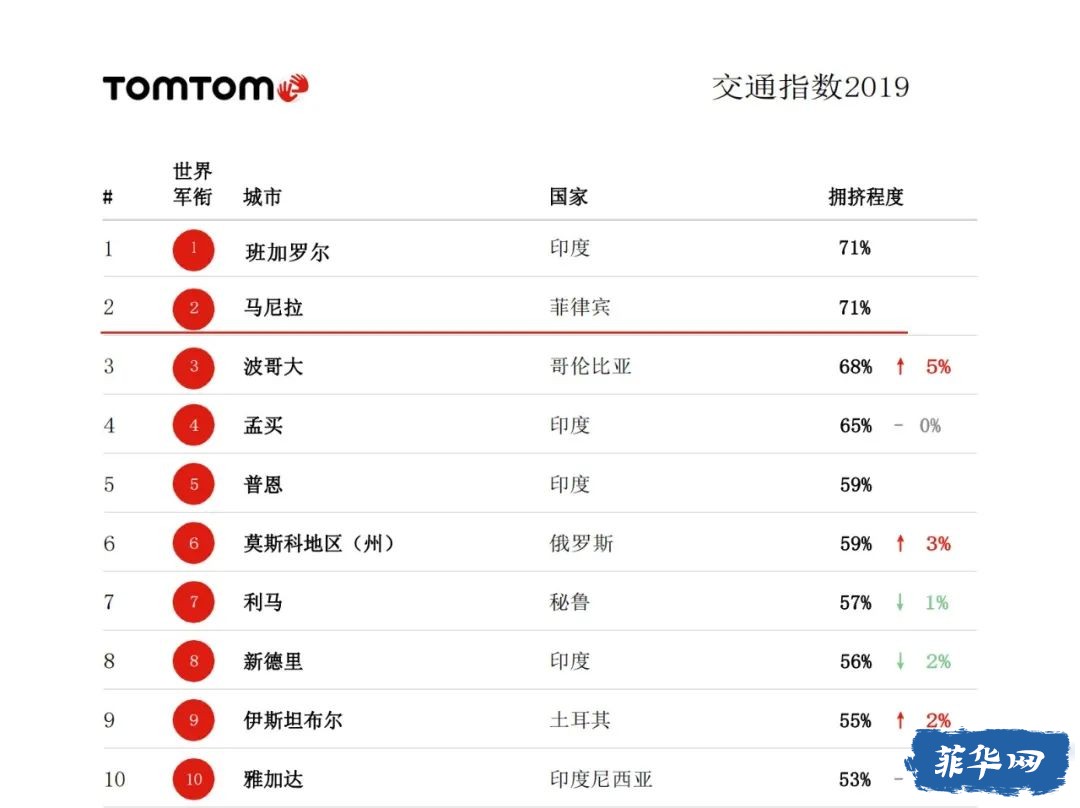Click the TomTom red hands logo
Image resolution: width=1080 pixels, height=808 pixels.
[x=293, y=87]
